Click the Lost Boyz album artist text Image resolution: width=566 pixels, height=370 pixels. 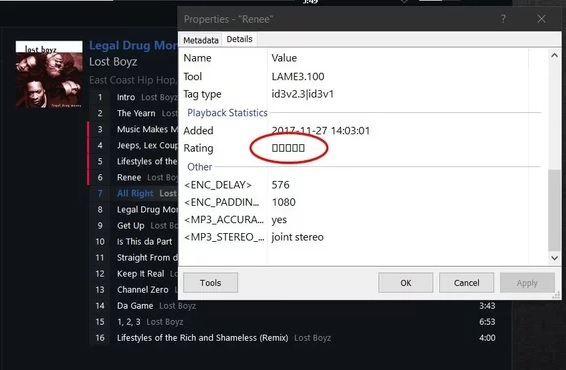tap(113, 62)
